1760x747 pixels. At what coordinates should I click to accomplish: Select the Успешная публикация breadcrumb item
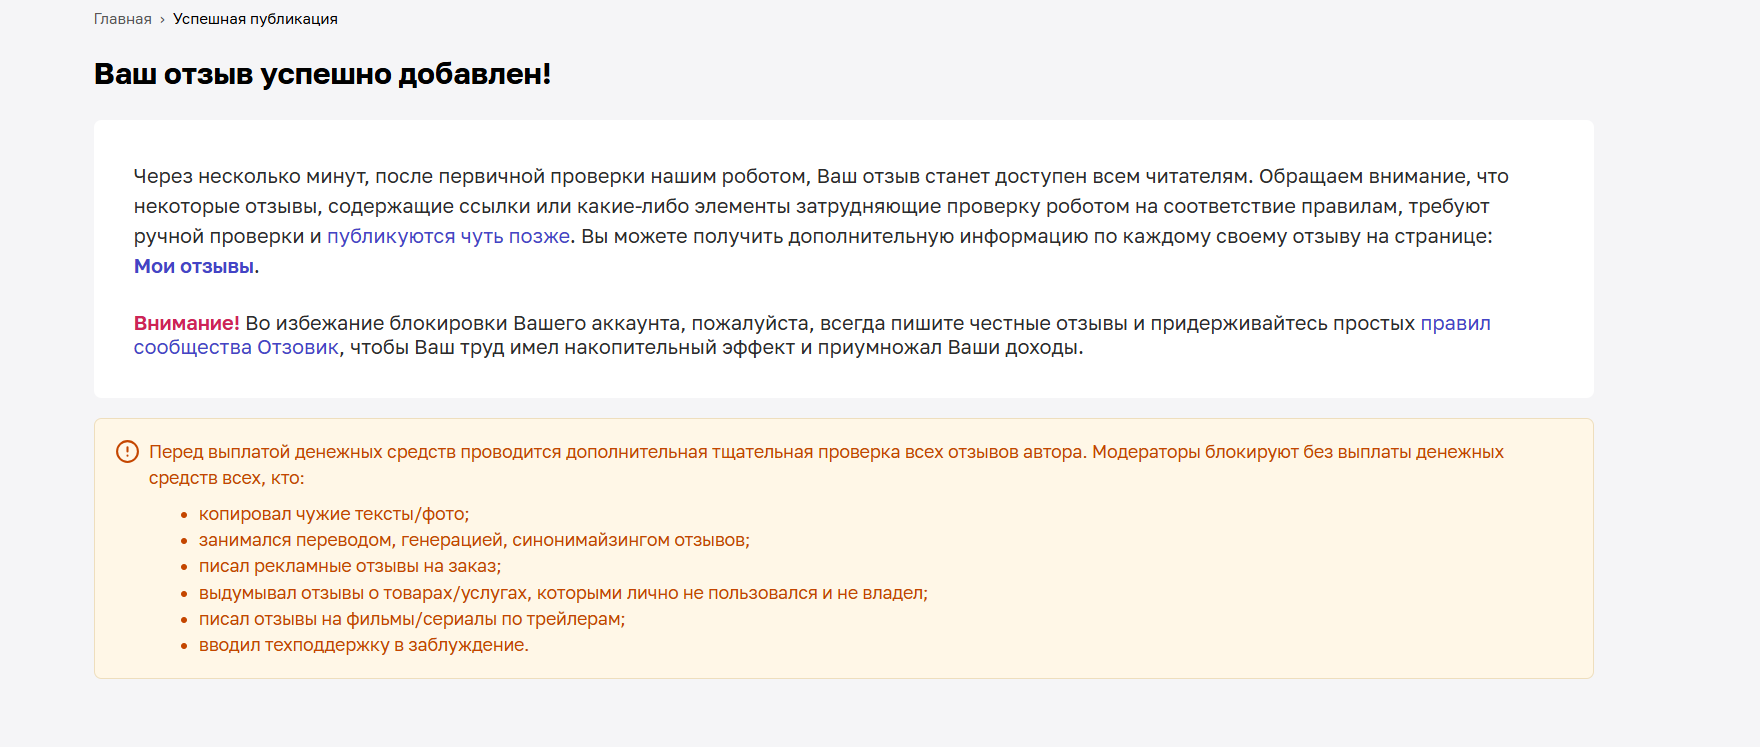(x=255, y=19)
